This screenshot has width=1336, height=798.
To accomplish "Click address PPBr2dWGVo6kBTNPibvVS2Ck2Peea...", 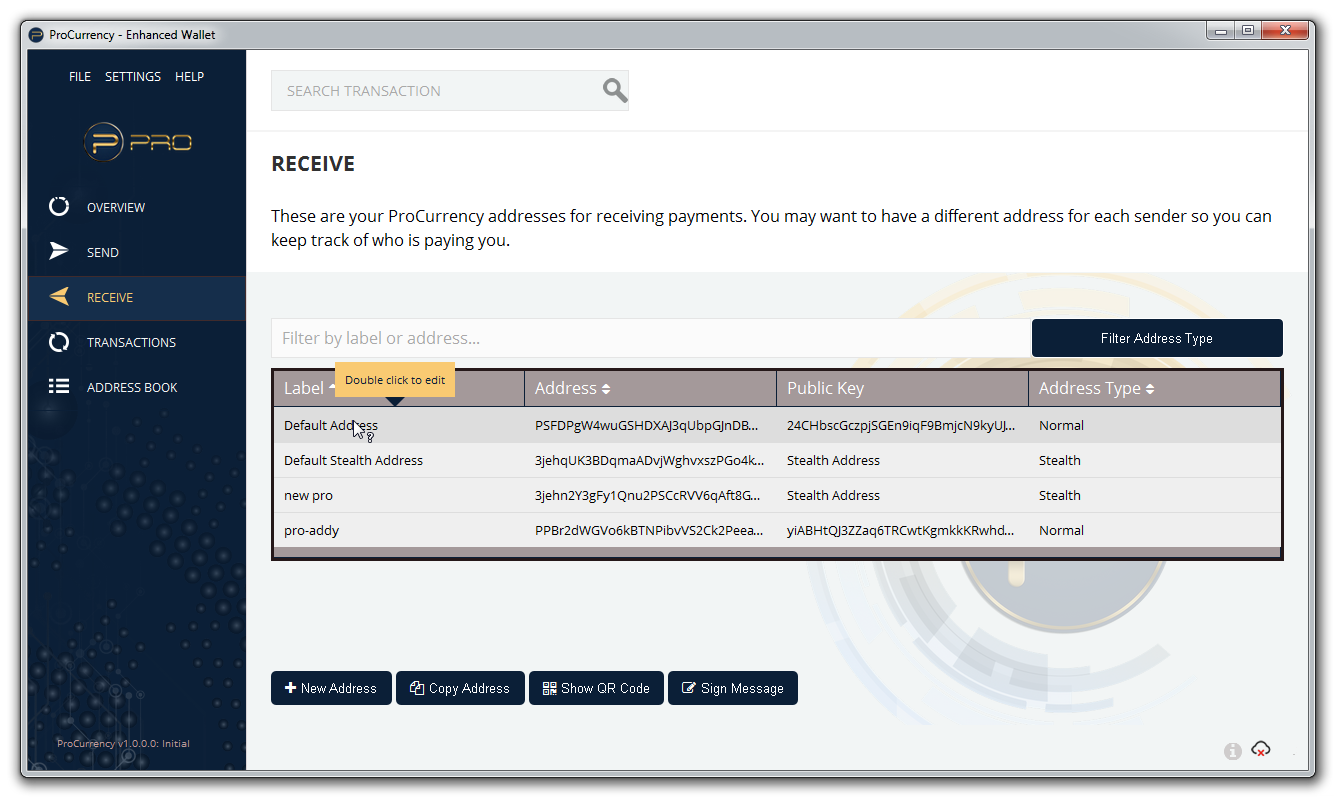I will 648,531.
